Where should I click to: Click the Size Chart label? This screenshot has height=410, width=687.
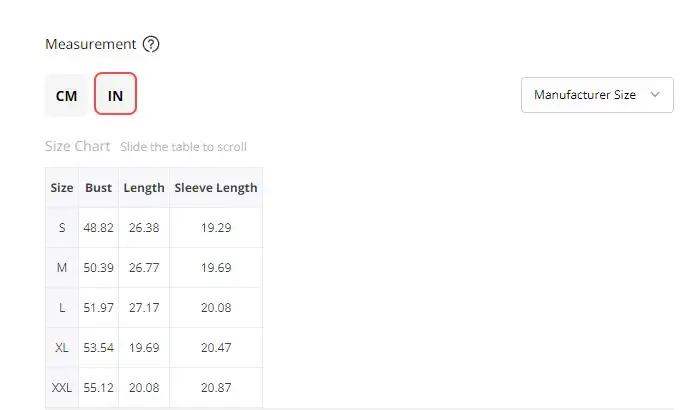[x=78, y=146]
